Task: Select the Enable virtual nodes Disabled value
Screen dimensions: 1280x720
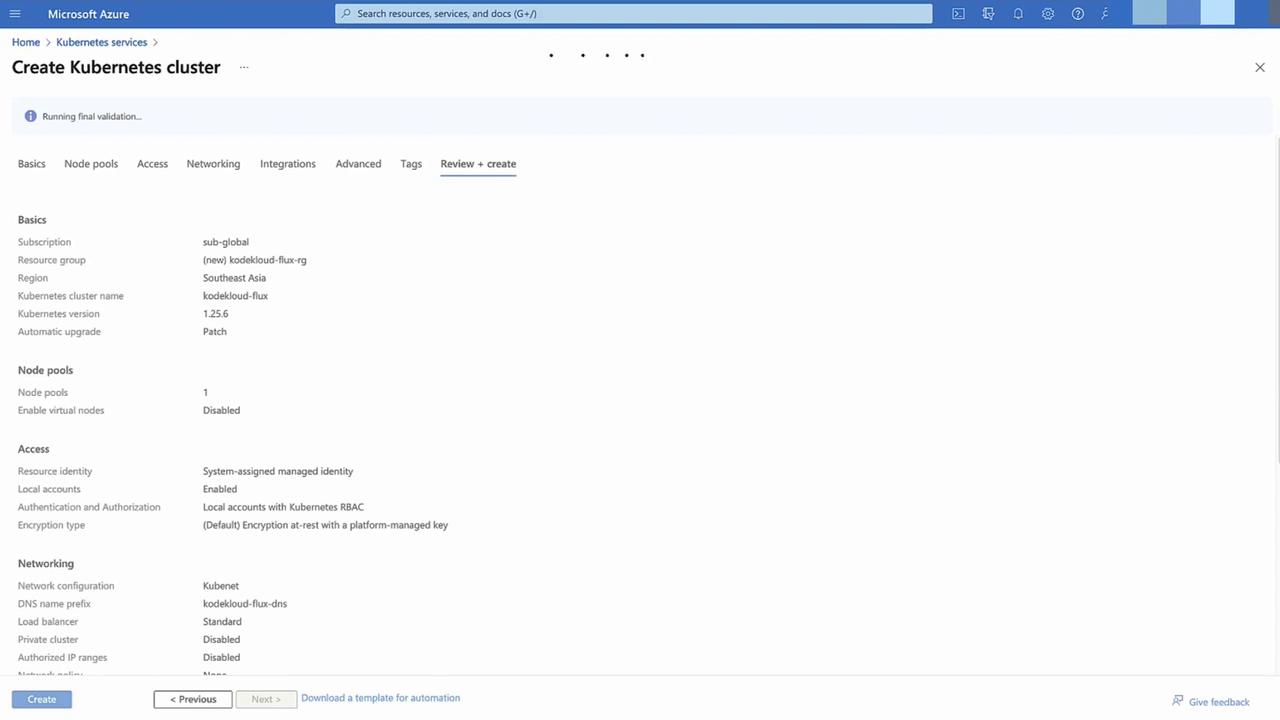Action: point(221,410)
